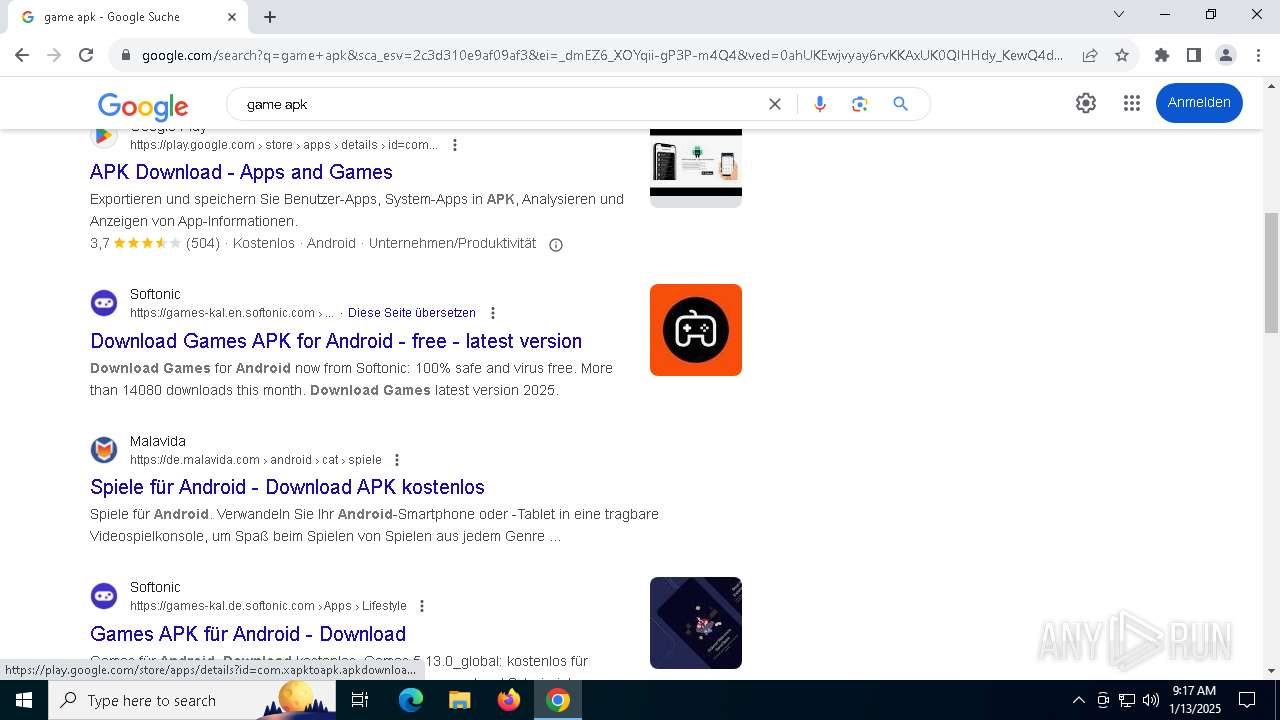Bookmark this page with the star icon

[x=1122, y=56]
